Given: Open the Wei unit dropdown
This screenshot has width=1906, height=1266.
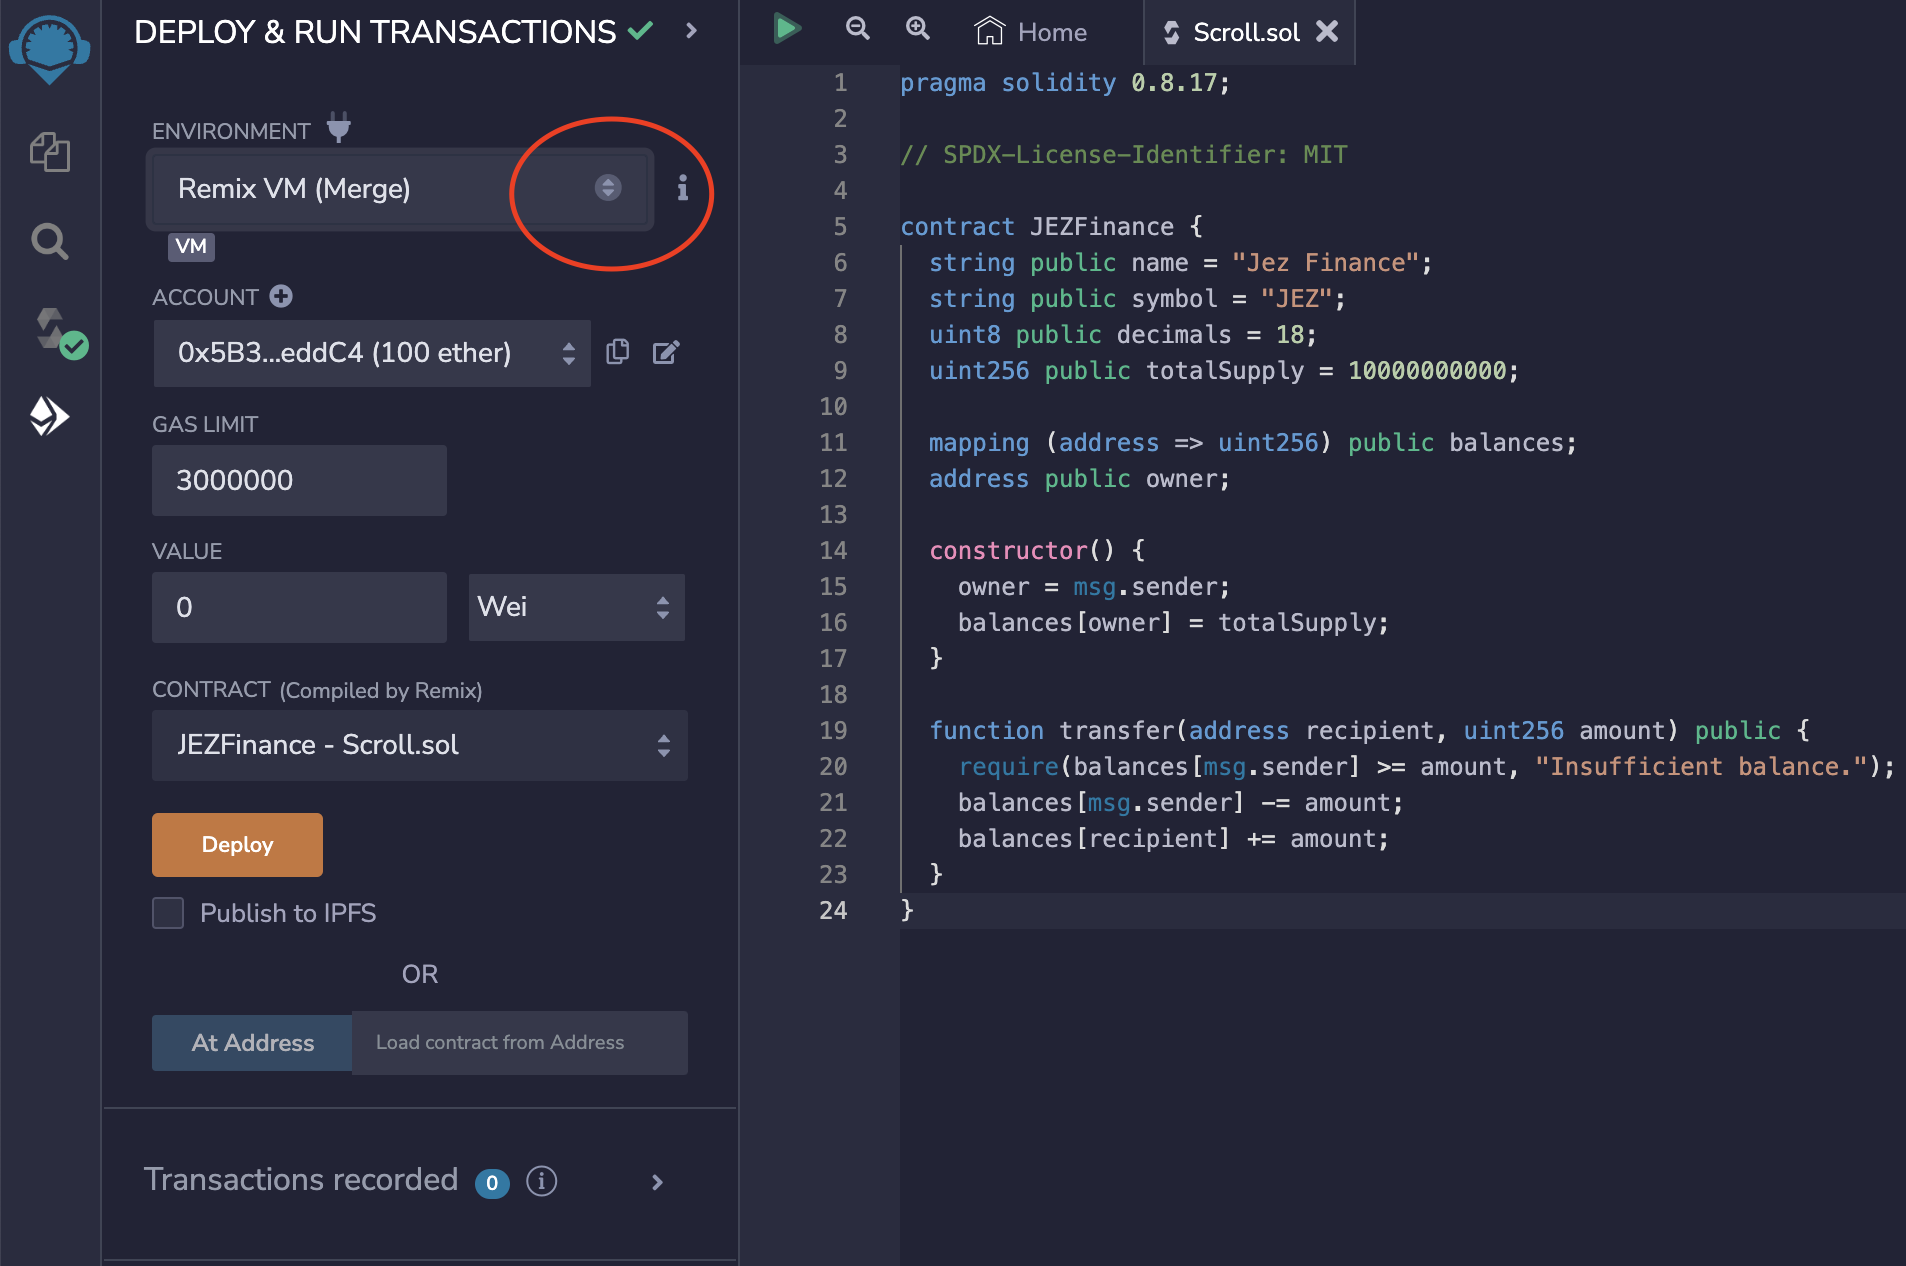Looking at the screenshot, I should [x=576, y=607].
